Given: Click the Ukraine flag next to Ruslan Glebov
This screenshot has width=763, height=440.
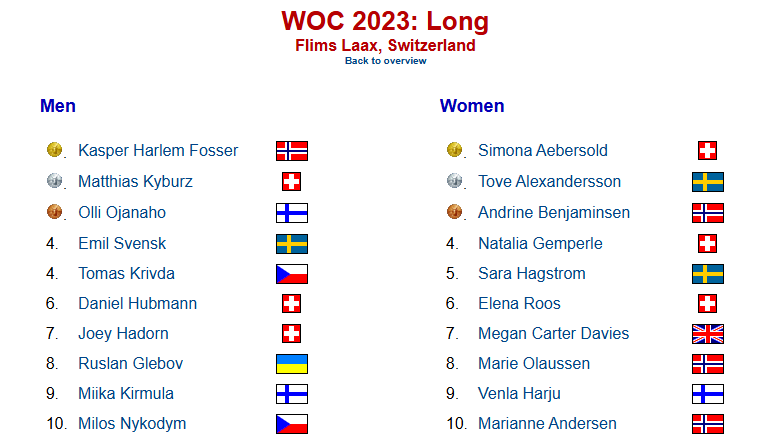Looking at the screenshot, I should [x=291, y=364].
